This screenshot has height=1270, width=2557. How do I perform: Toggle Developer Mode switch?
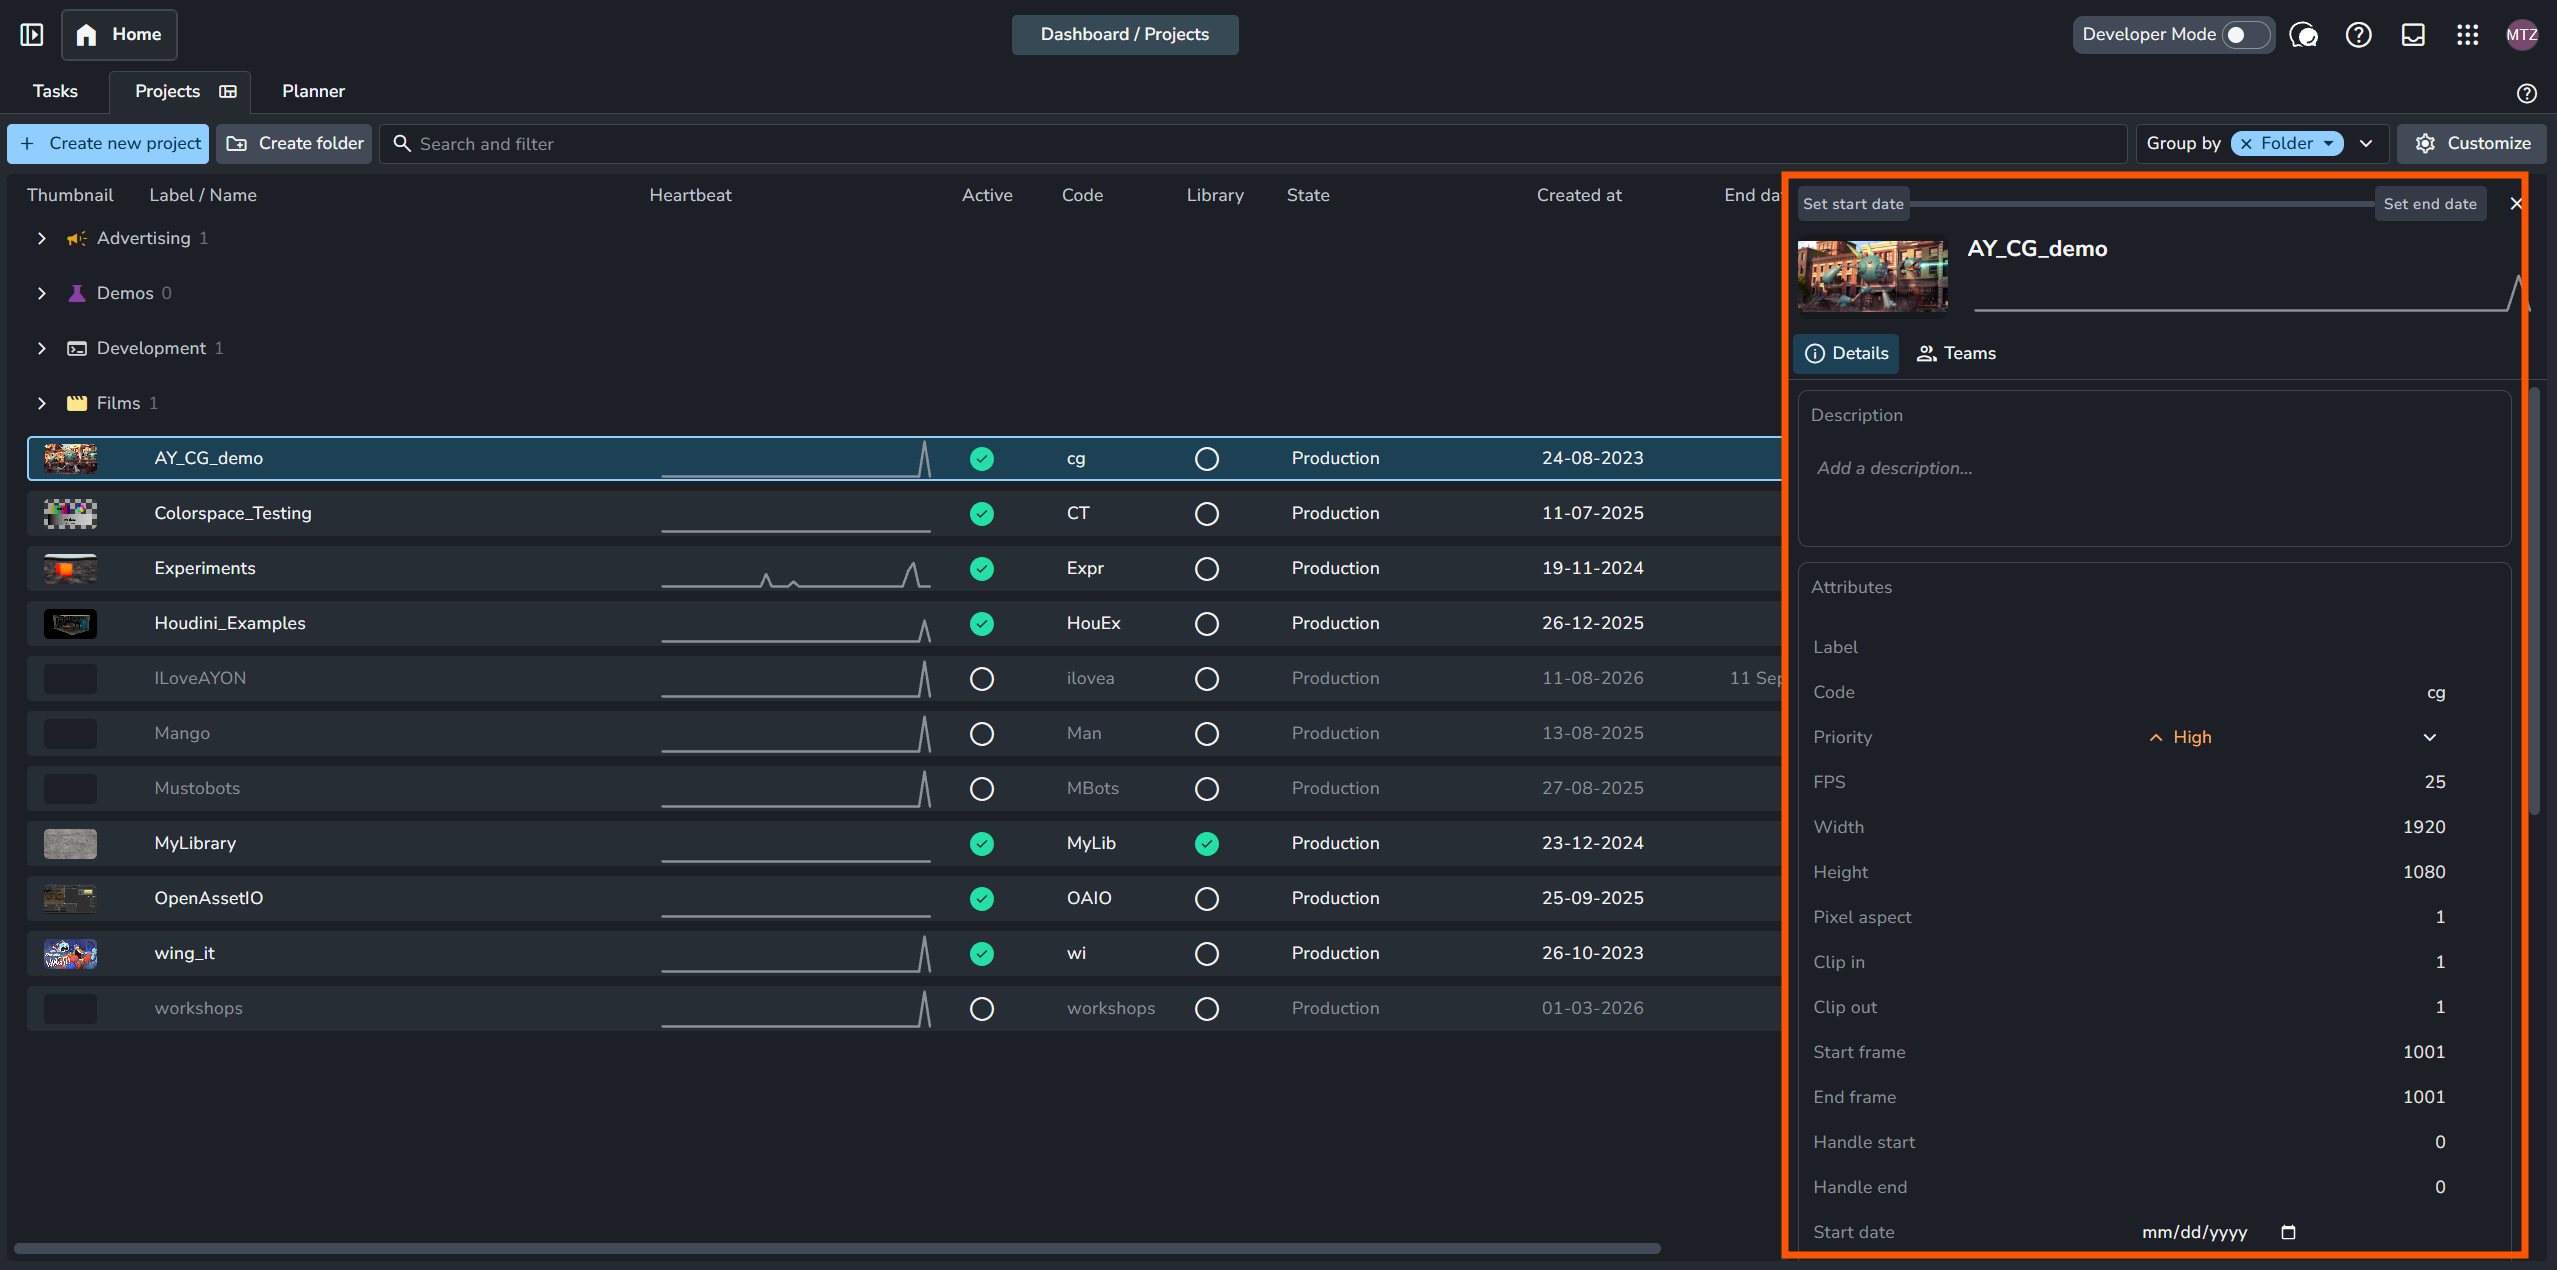(2245, 35)
